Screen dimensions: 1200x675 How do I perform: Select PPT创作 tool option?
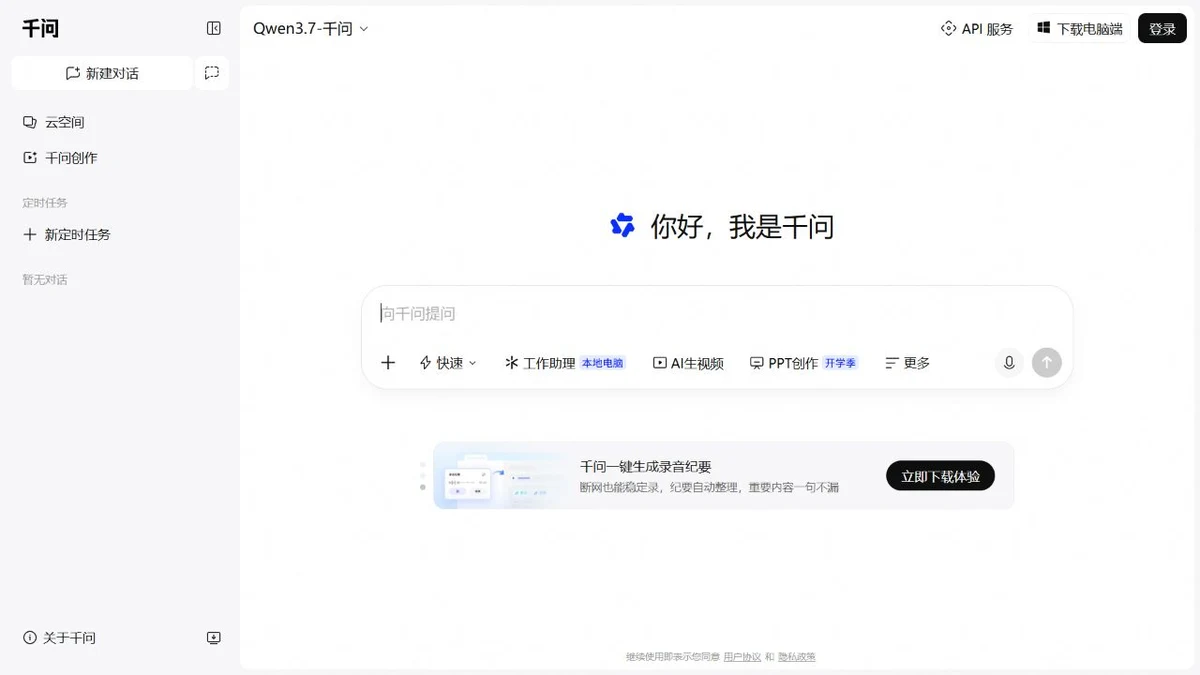pos(804,363)
